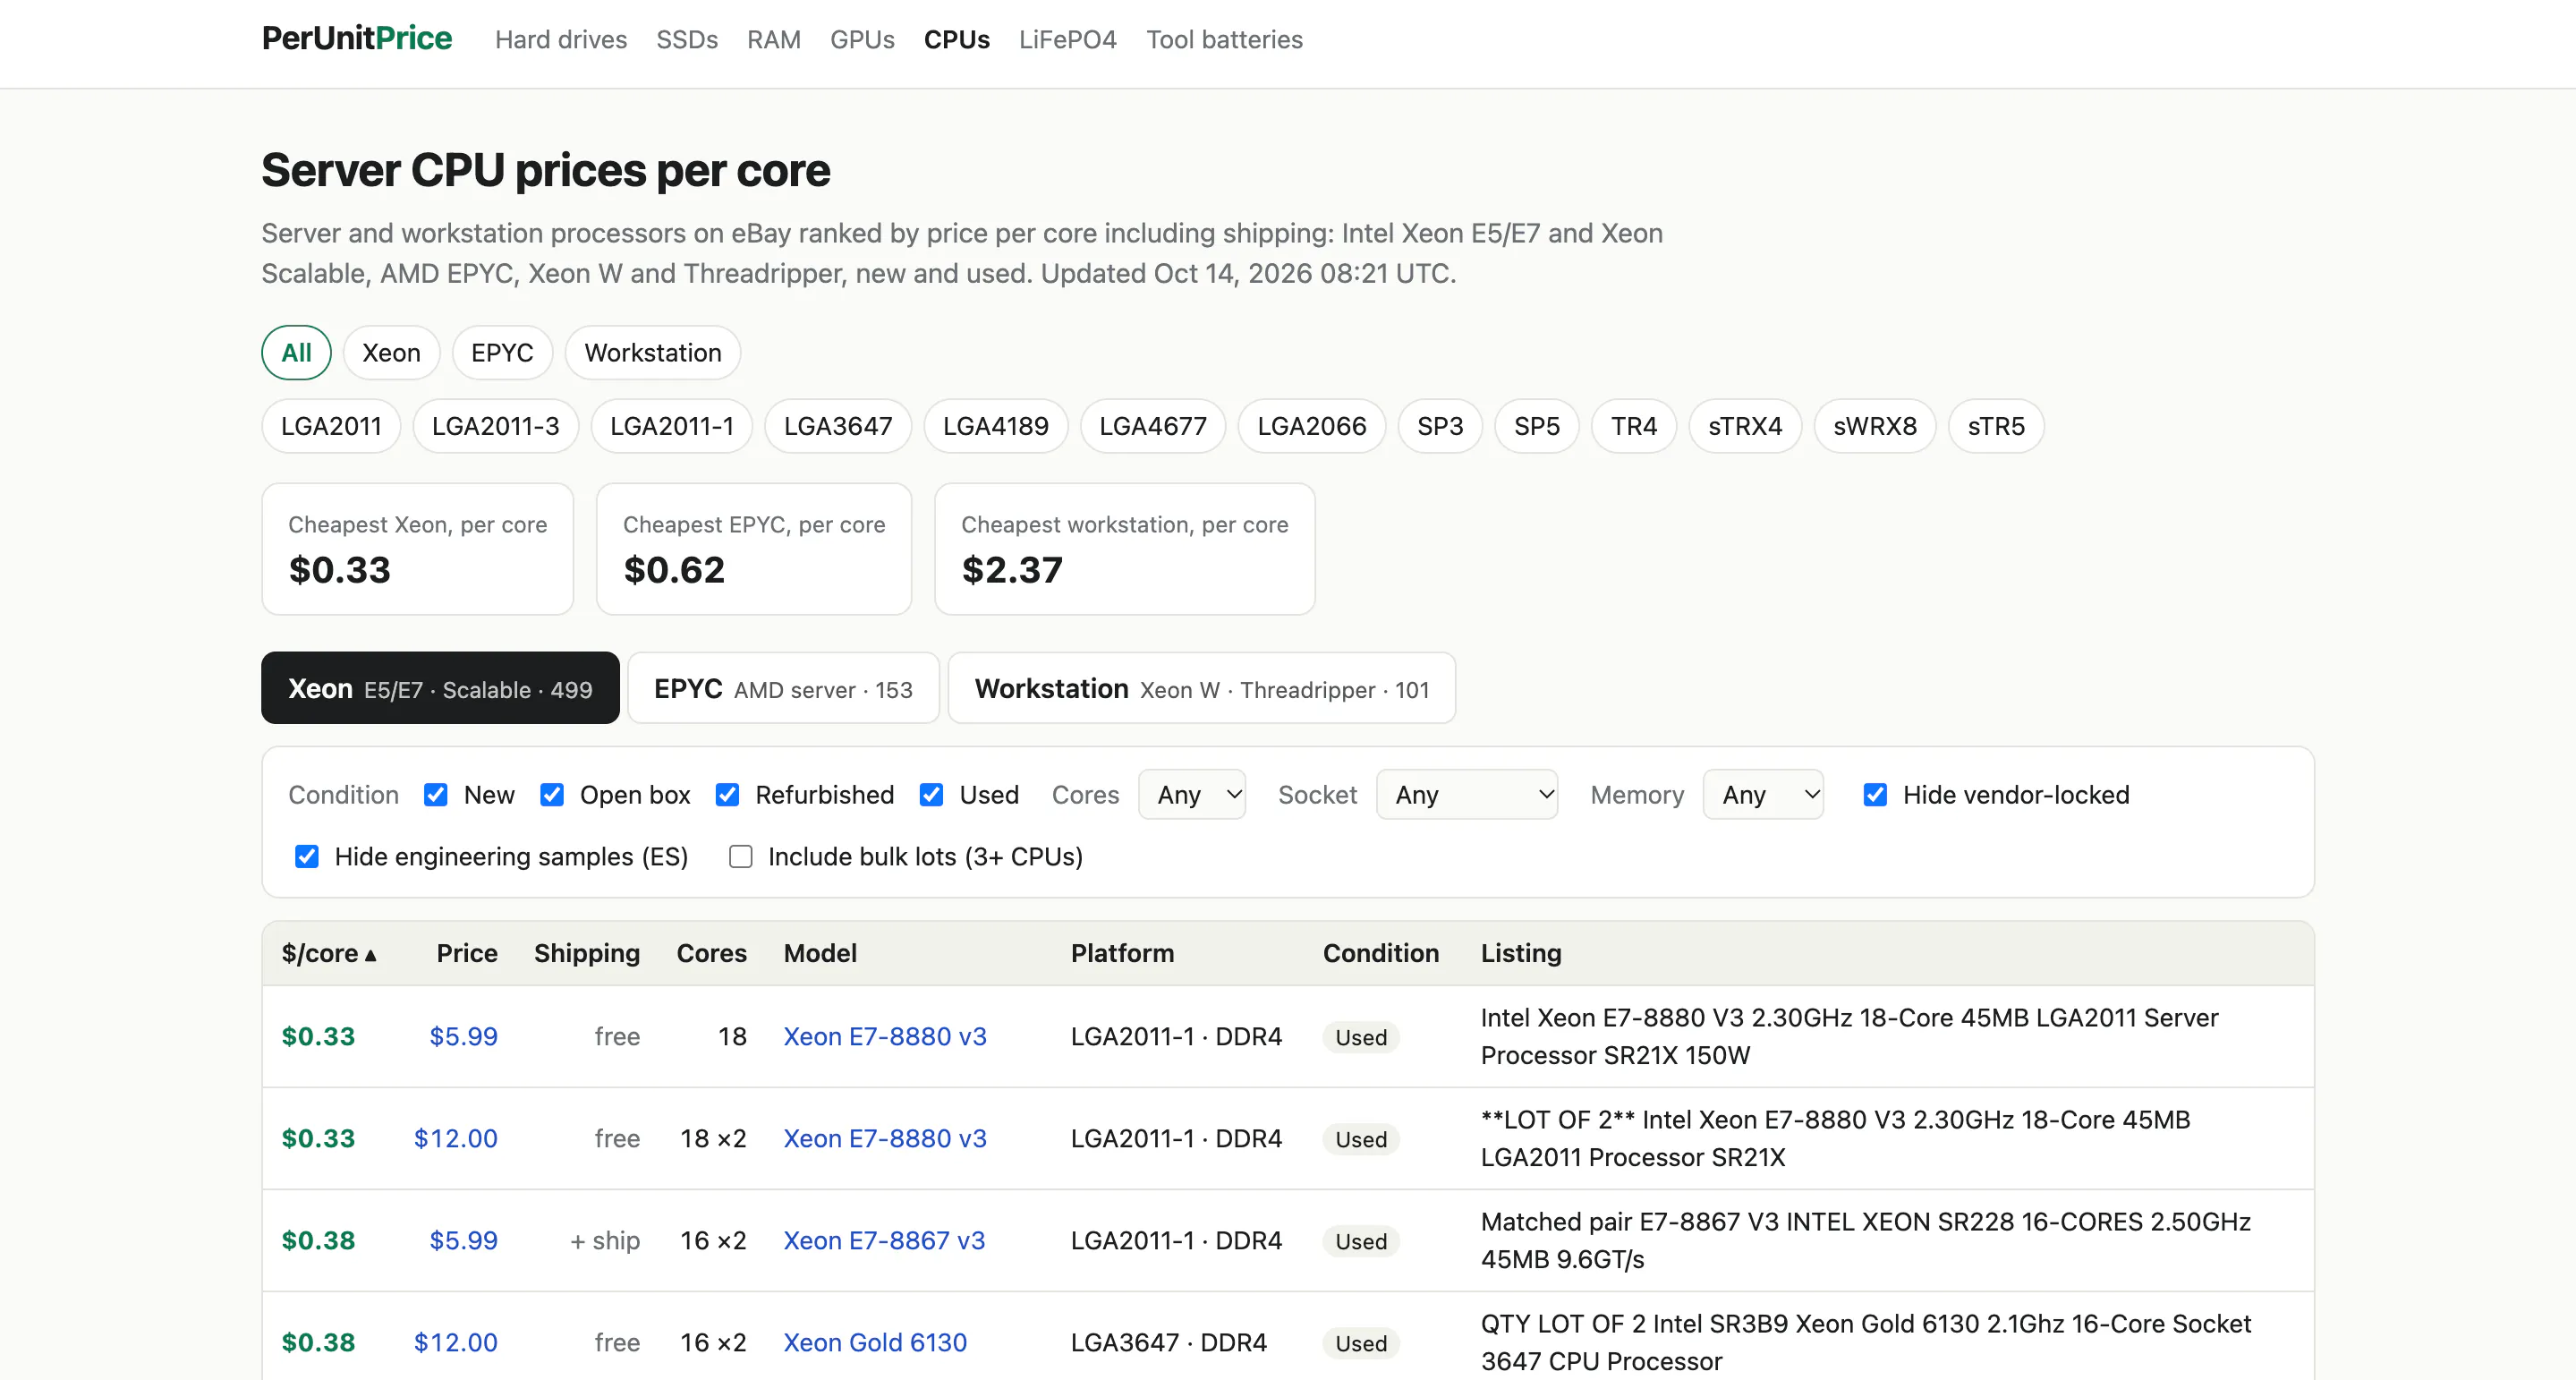Switch to Workstation Threadripper tab
2576x1380 pixels.
click(x=1201, y=688)
